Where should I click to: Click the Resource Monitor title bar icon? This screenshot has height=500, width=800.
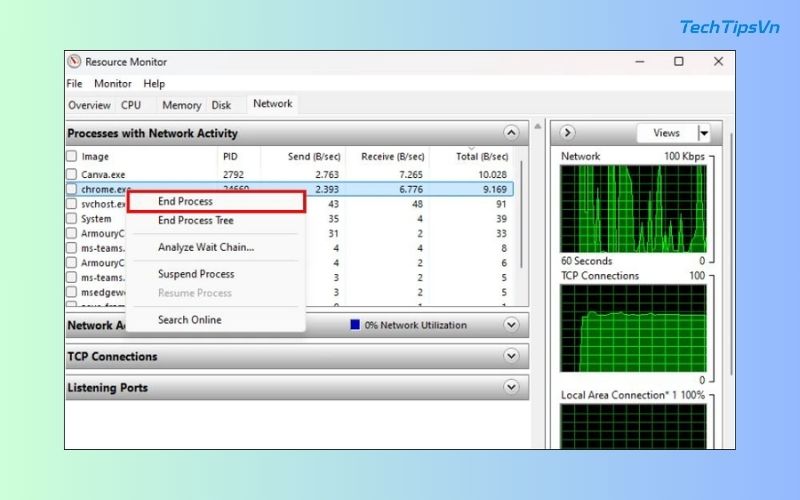74,62
